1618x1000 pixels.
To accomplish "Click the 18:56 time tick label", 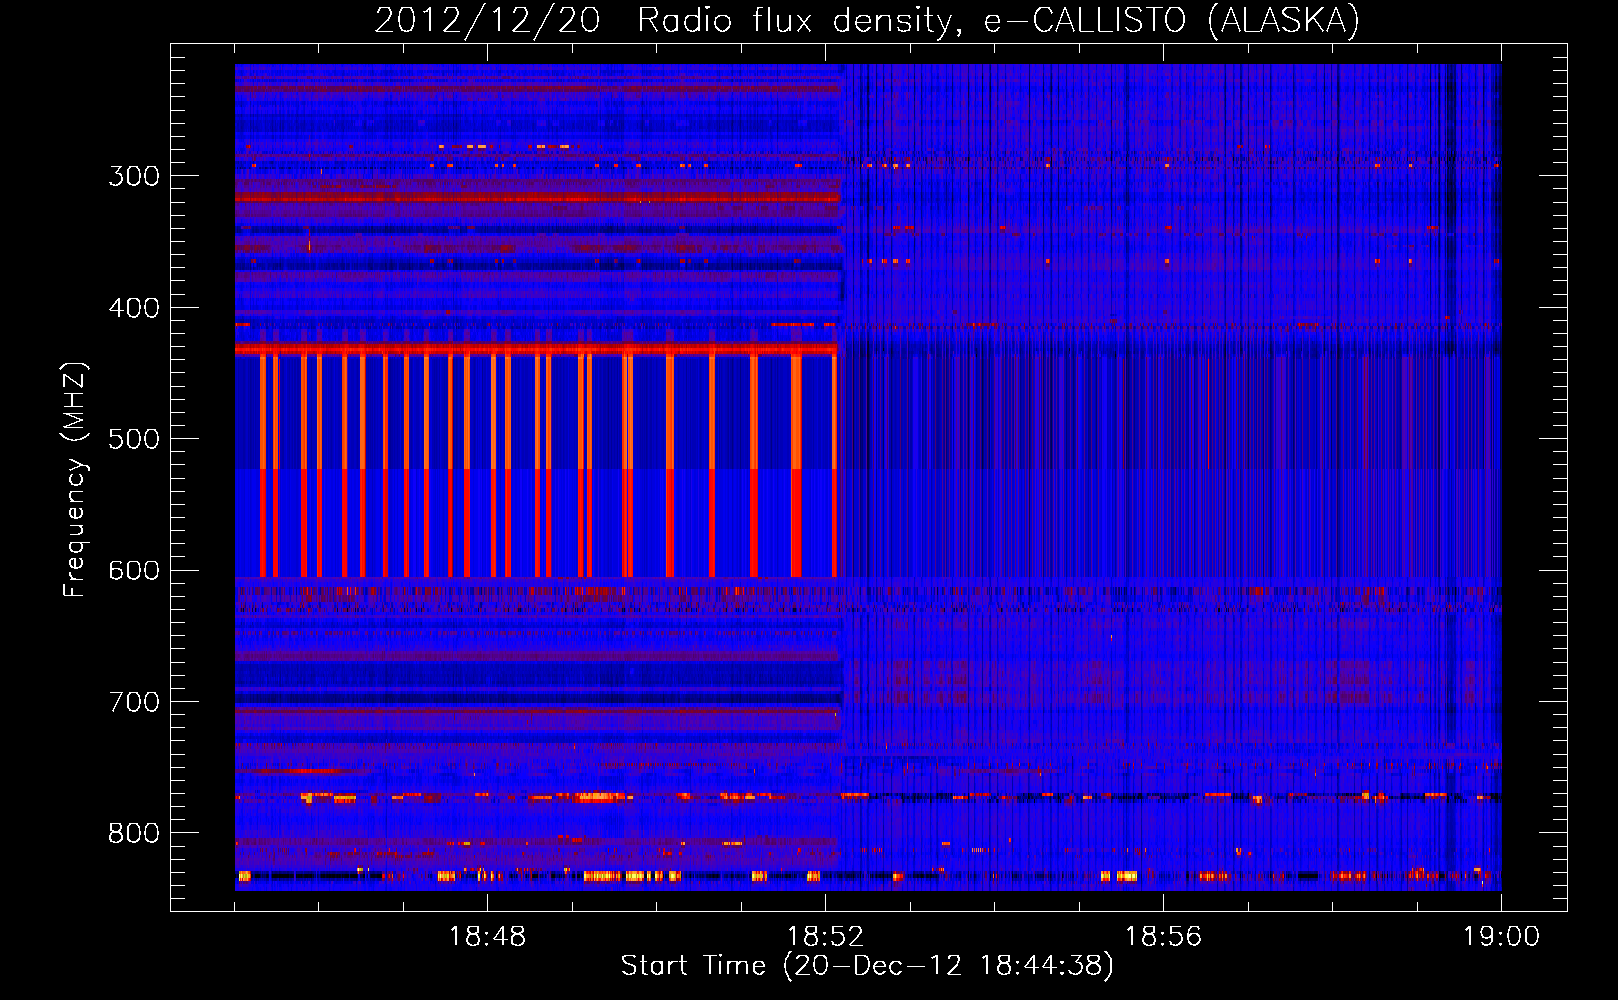I will (x=1163, y=937).
